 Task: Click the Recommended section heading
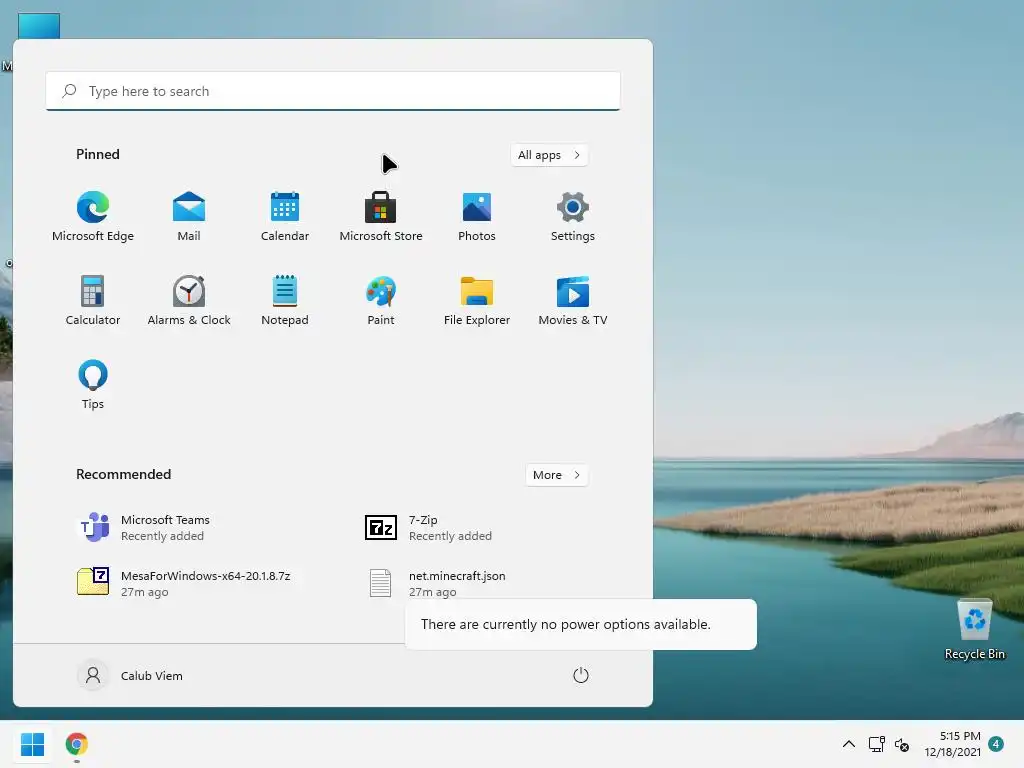tap(123, 474)
